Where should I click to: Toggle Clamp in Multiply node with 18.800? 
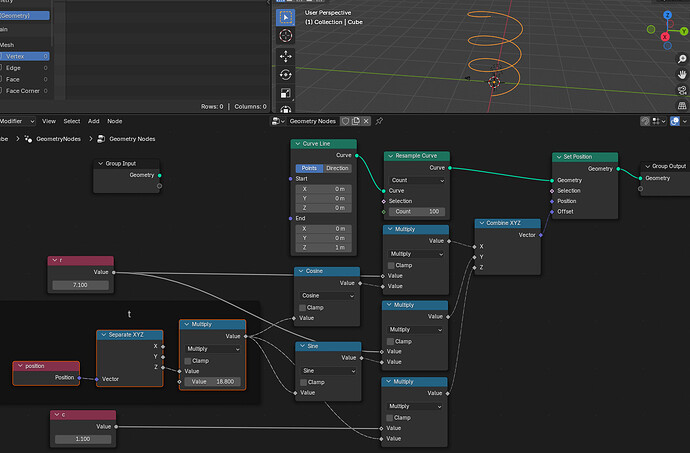click(x=188, y=361)
